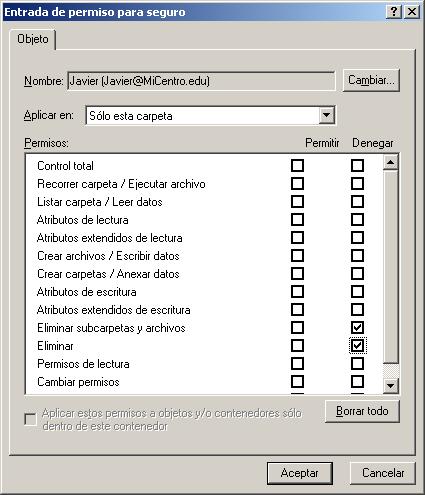The height and width of the screenshot is (495, 425).
Task: Click the help question mark icon
Action: (x=394, y=12)
